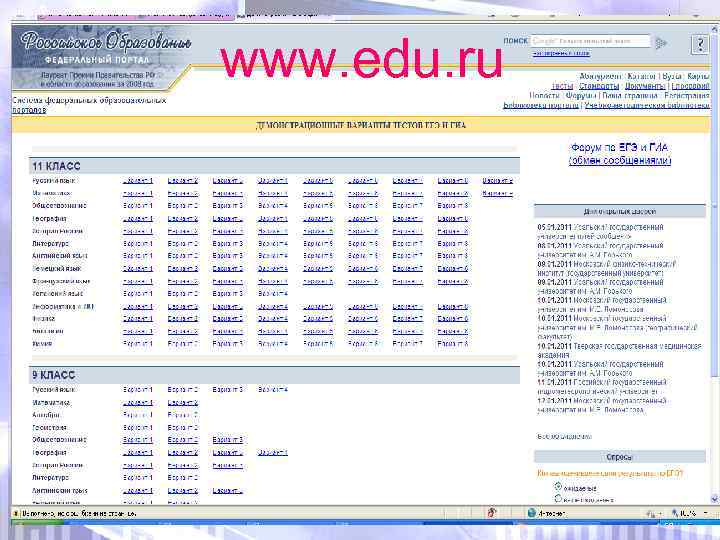
Task: Open Вариант 9 for 11 класс Математика
Action: coord(497,193)
